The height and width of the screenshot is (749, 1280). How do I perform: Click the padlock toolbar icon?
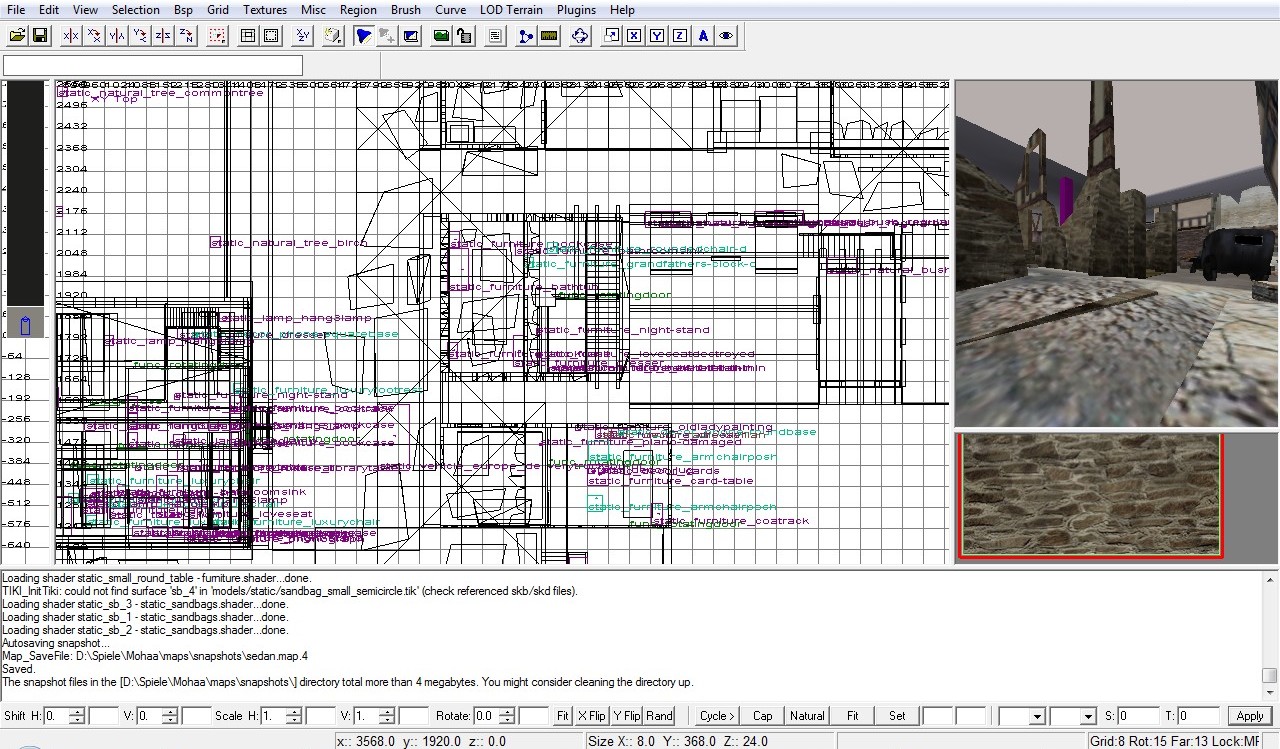[x=464, y=36]
